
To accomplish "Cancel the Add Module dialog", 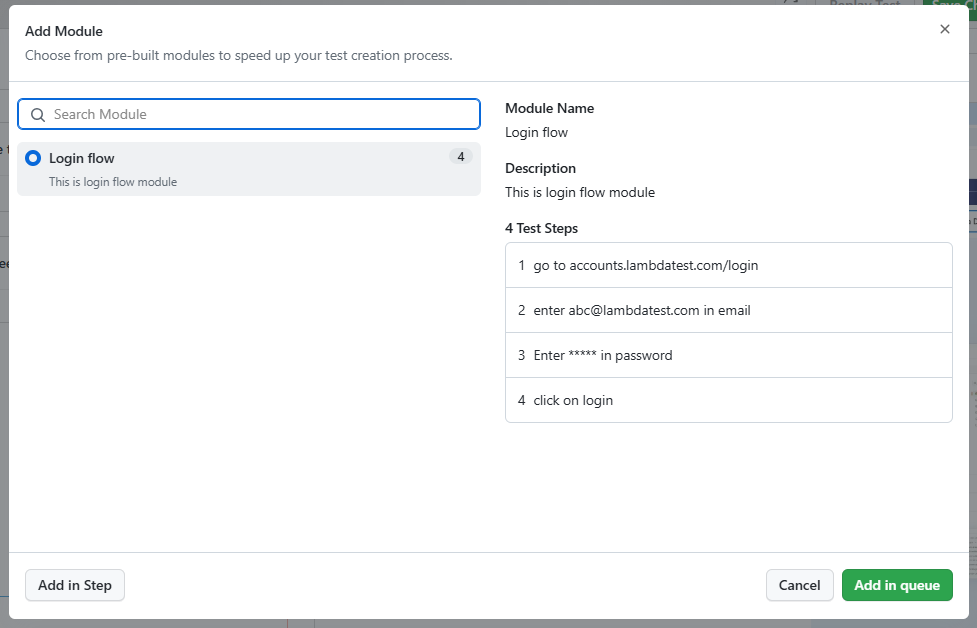I will pyautogui.click(x=799, y=585).
